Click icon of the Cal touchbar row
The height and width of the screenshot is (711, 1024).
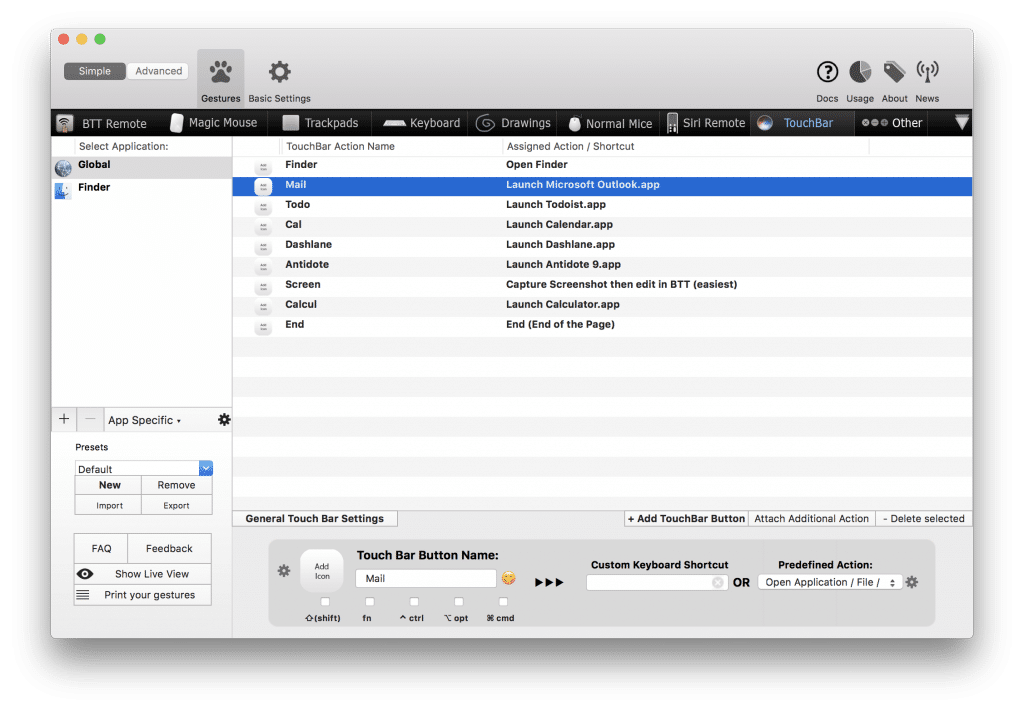[x=263, y=227]
